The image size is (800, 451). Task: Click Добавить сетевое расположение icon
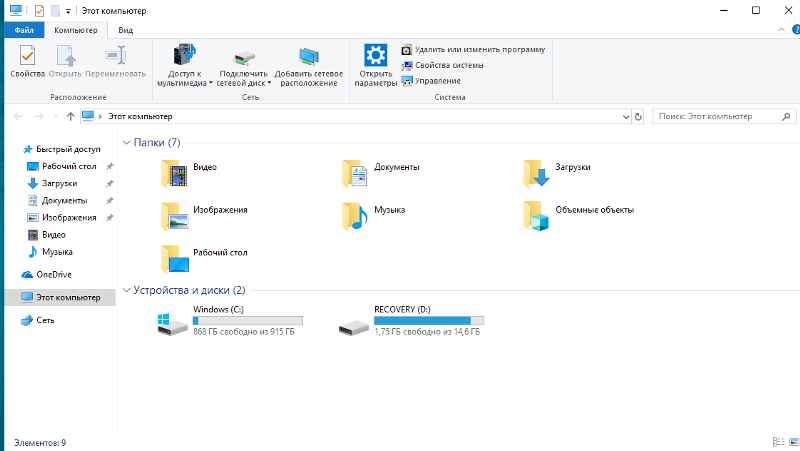(x=309, y=56)
